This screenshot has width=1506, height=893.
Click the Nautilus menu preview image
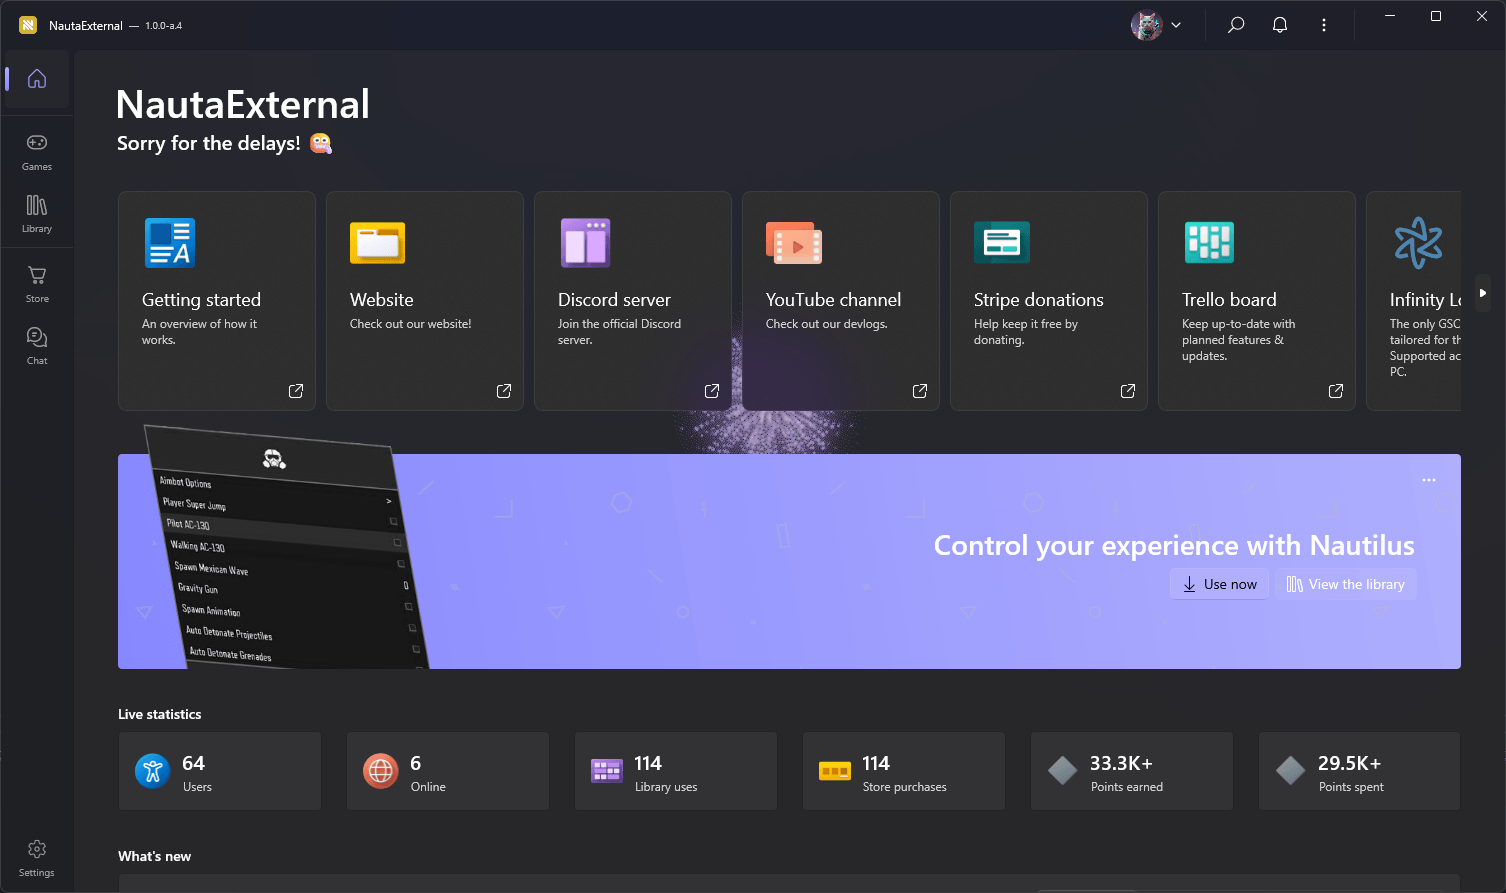287,547
